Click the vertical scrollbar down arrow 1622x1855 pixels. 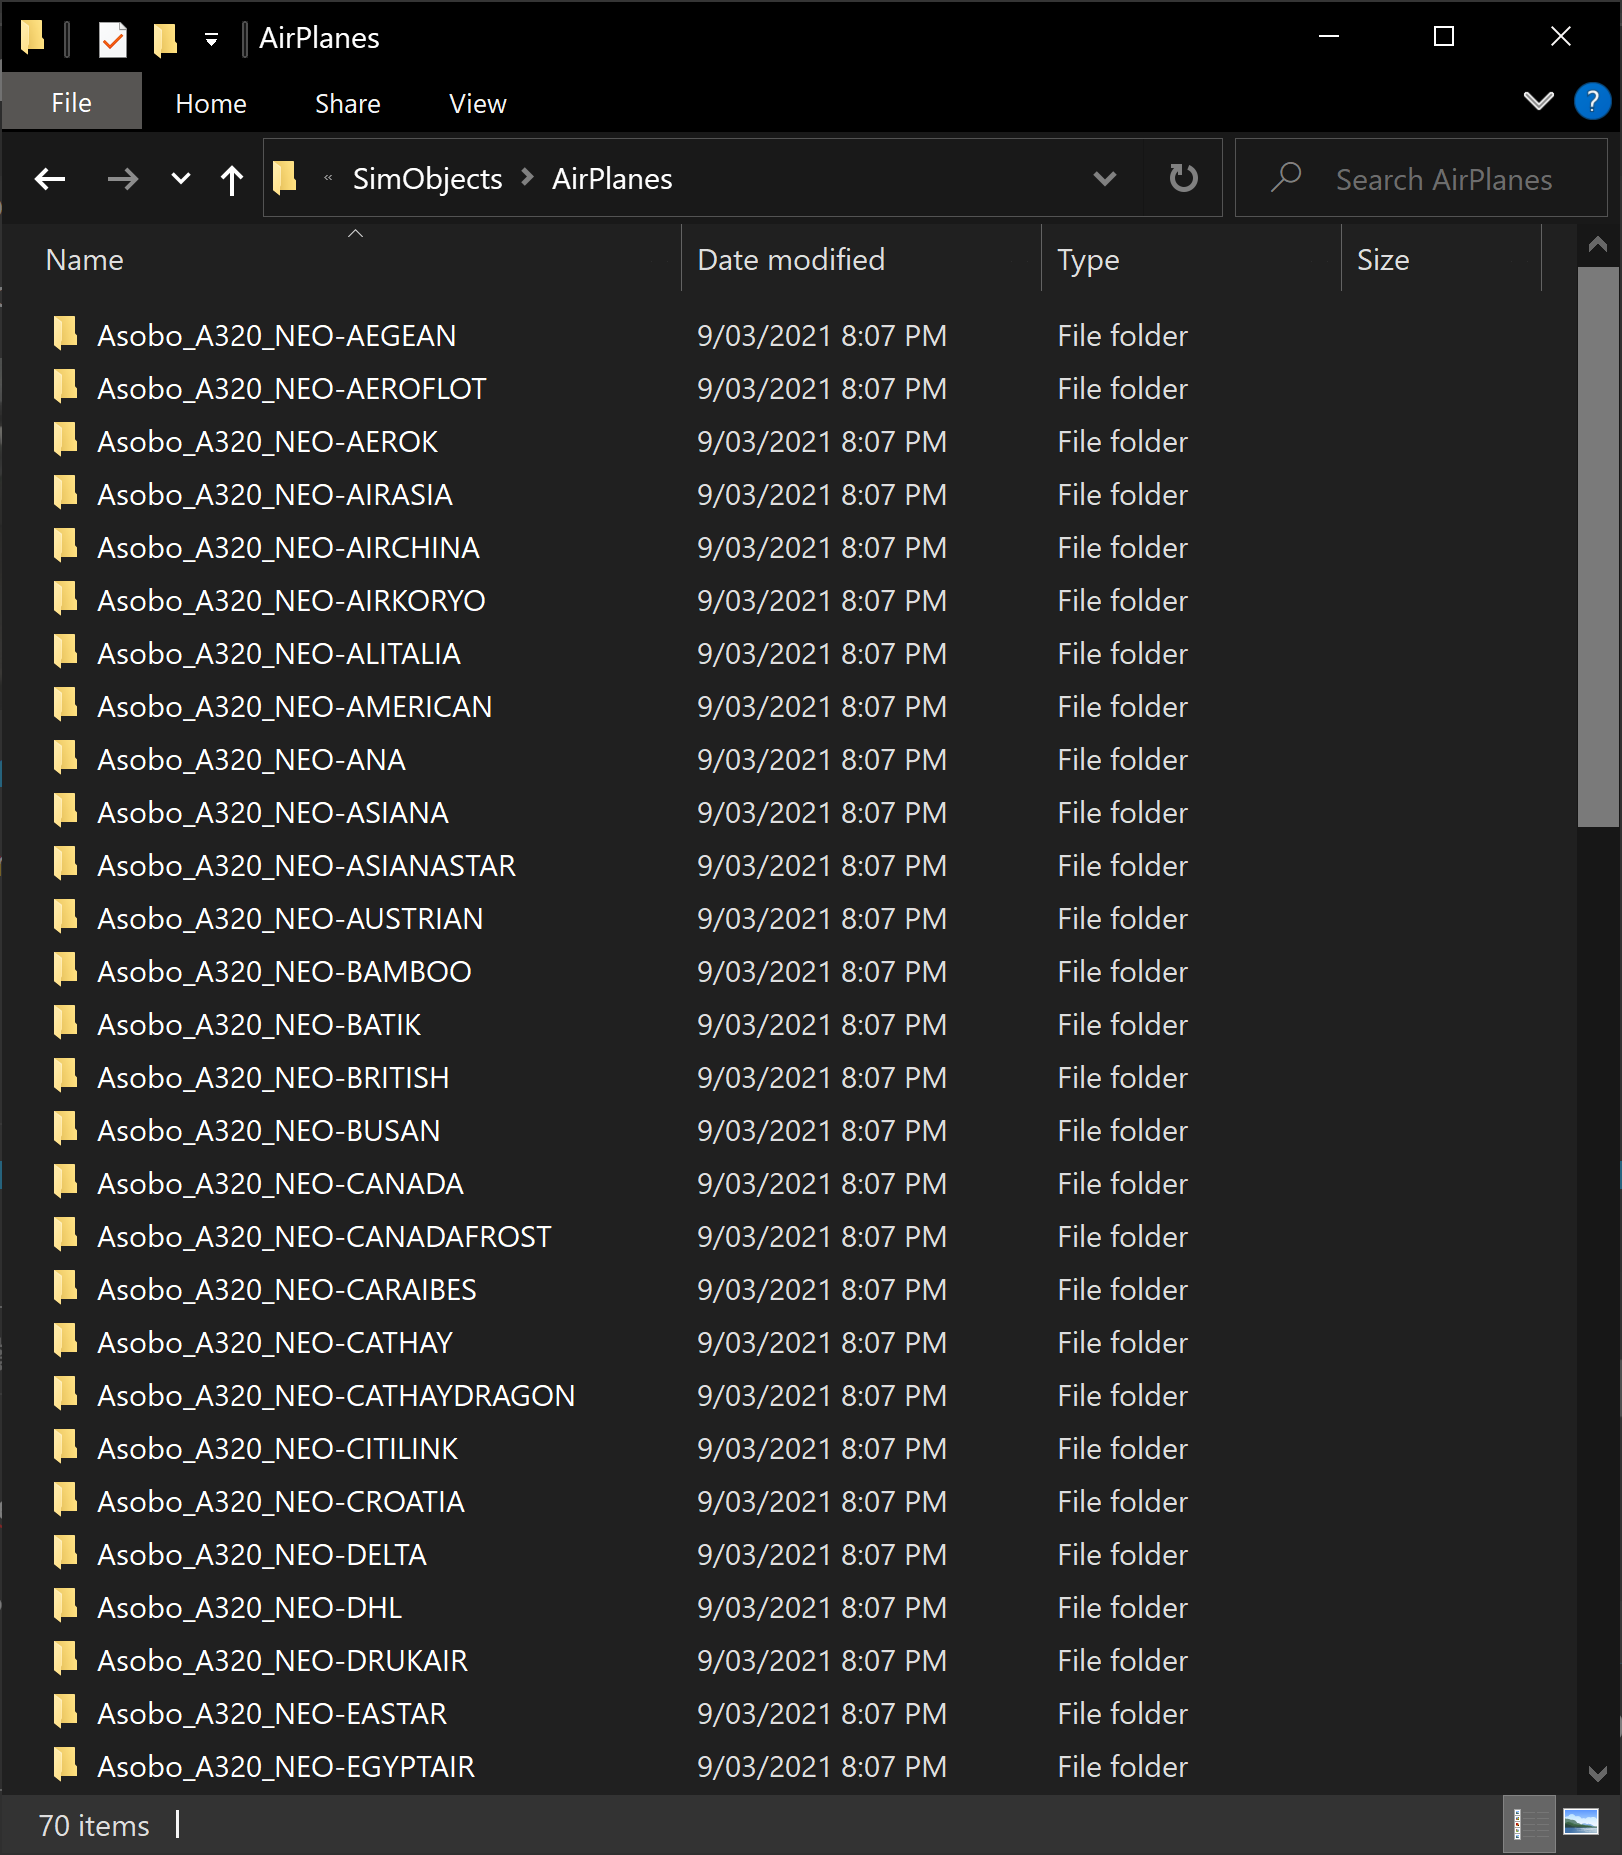(x=1597, y=1773)
